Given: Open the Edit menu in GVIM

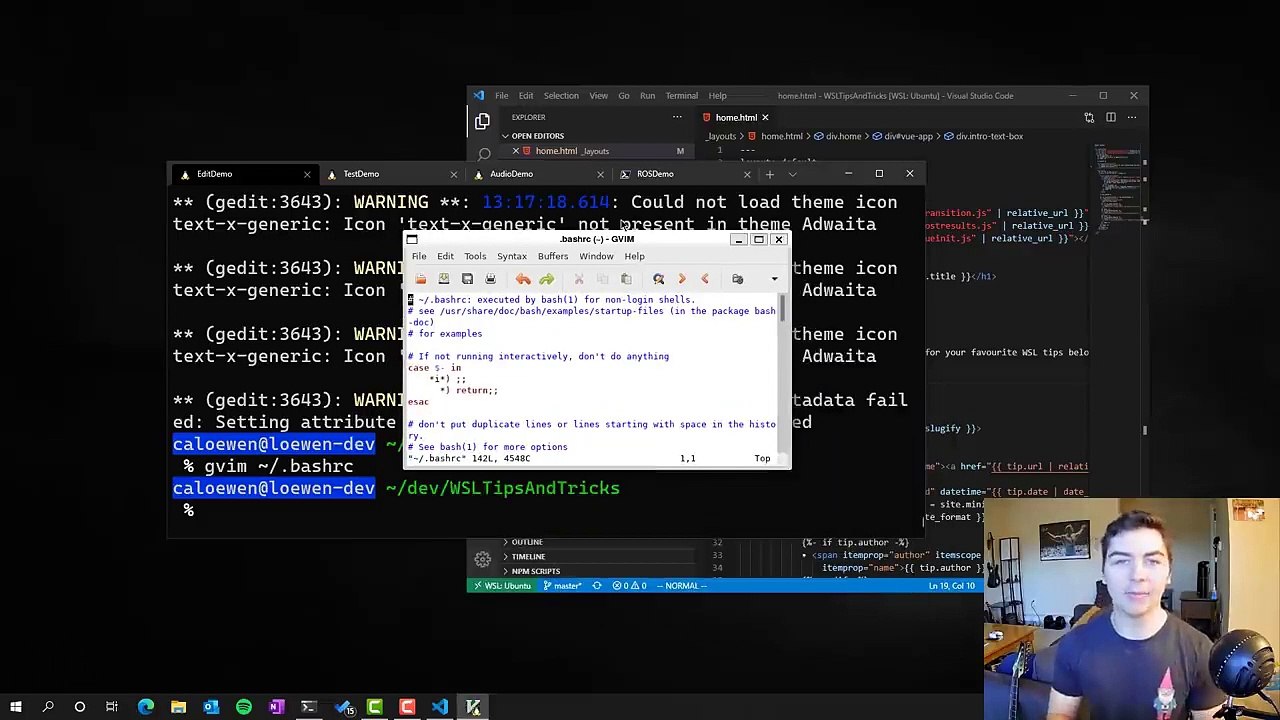Looking at the screenshot, I should 445,256.
